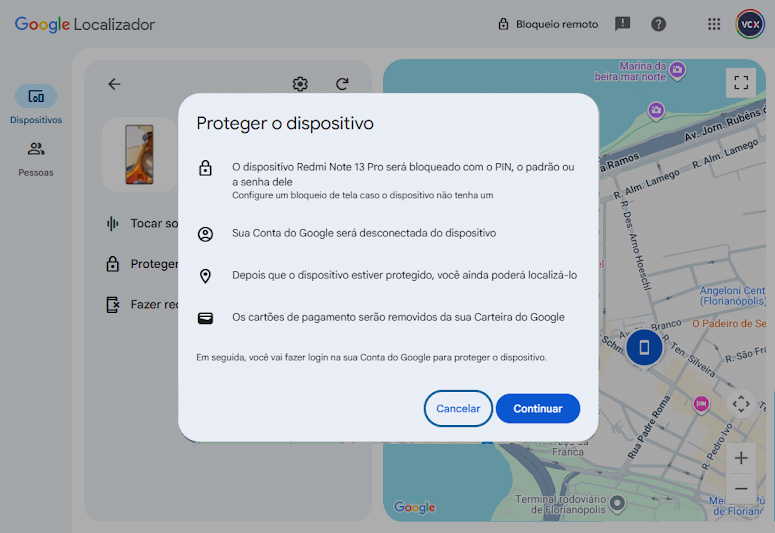Click the blue device marker on map

pyautogui.click(x=644, y=348)
